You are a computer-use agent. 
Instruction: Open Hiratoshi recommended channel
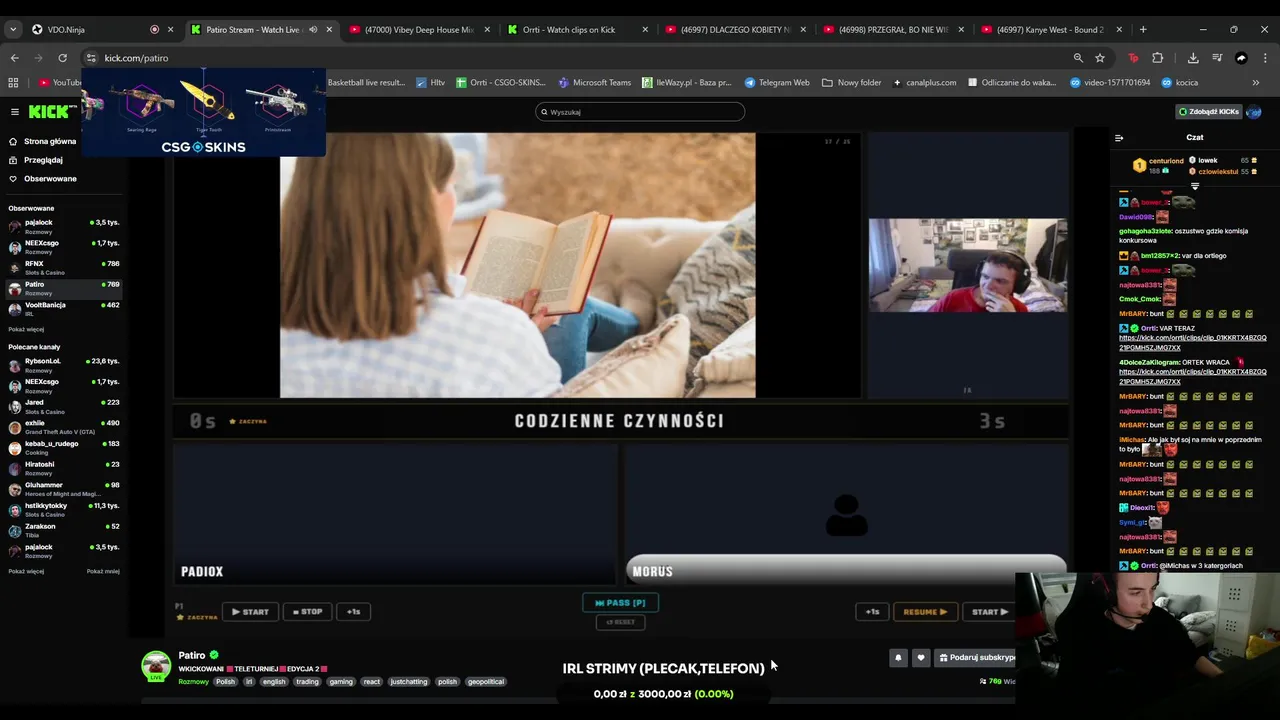63,468
